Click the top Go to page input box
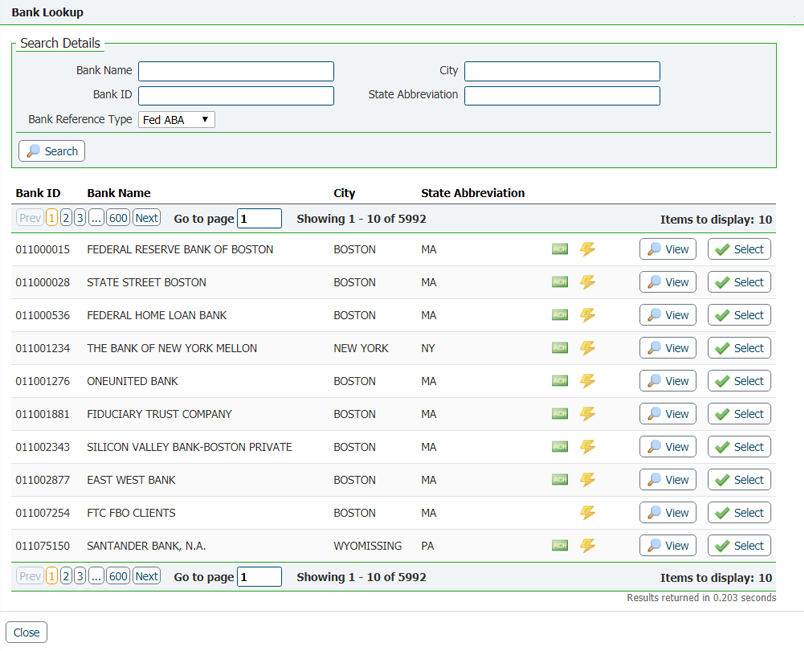The width and height of the screenshot is (804, 651). [x=259, y=218]
